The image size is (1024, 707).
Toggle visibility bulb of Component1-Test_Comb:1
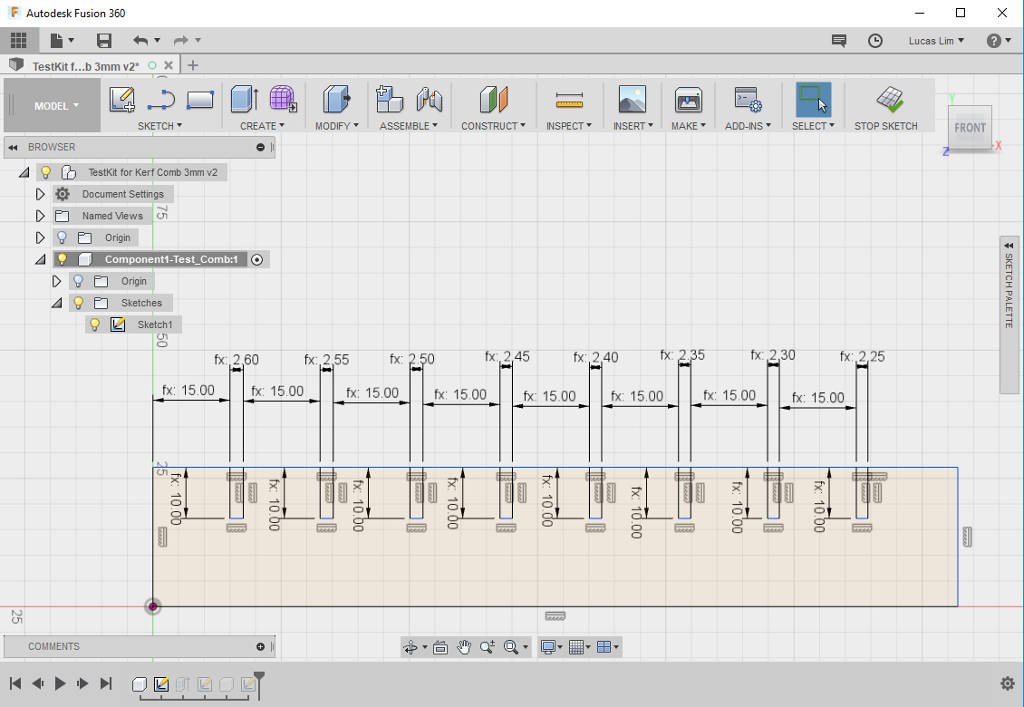click(62, 259)
